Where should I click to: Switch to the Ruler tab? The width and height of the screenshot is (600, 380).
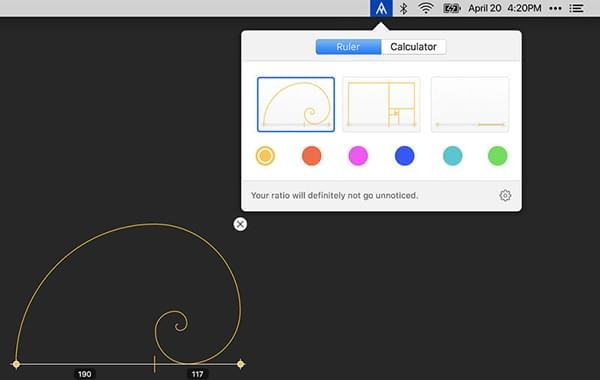click(348, 47)
